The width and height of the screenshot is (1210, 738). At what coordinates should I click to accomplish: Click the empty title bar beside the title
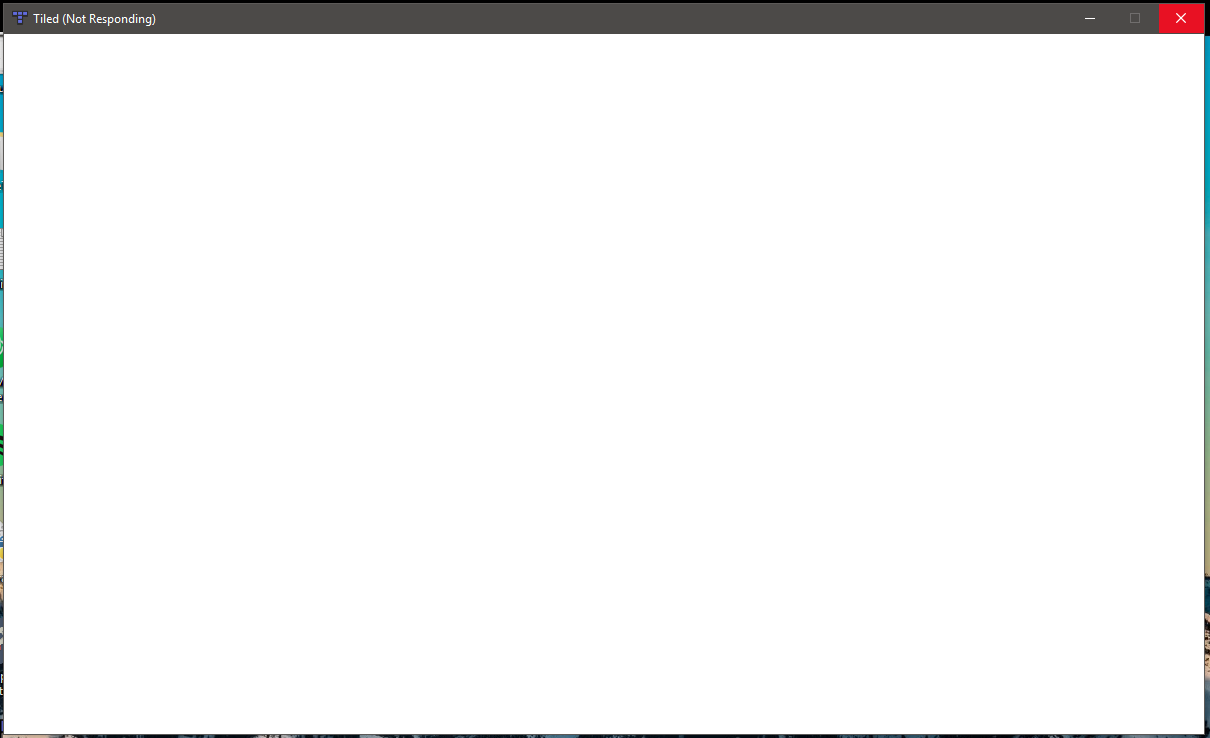tap(600, 18)
